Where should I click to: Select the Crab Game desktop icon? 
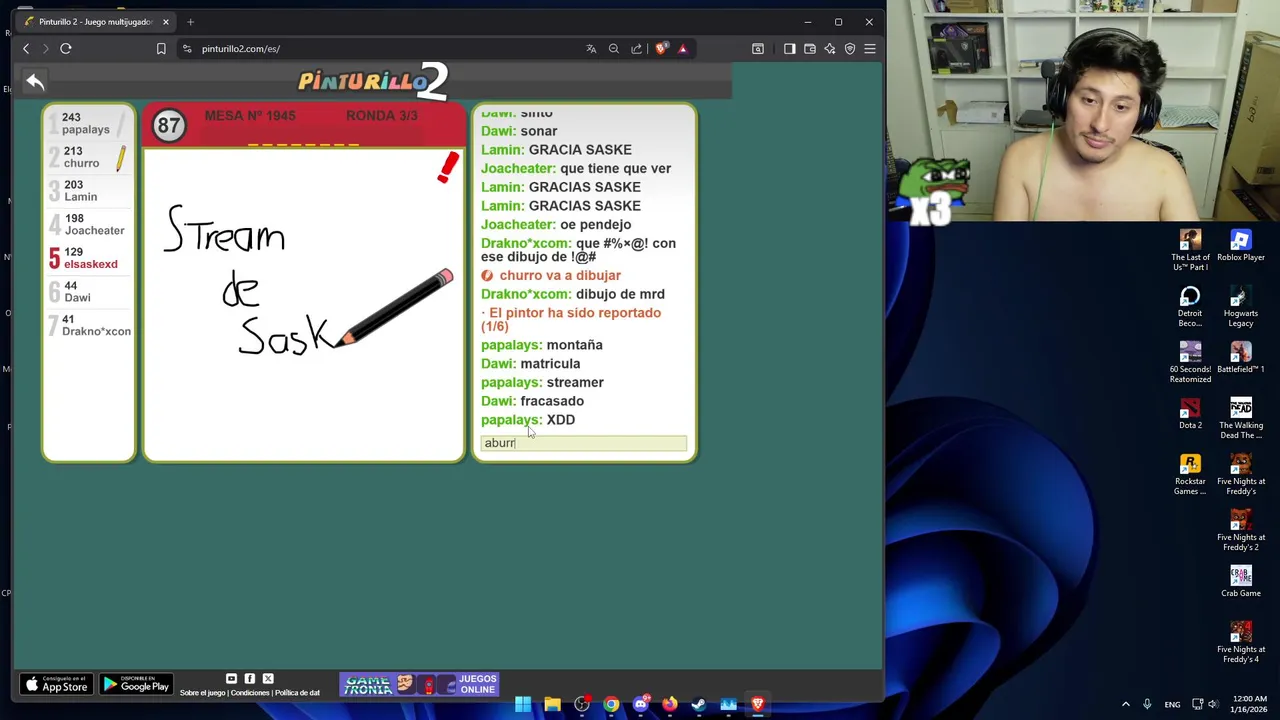[x=1241, y=582]
